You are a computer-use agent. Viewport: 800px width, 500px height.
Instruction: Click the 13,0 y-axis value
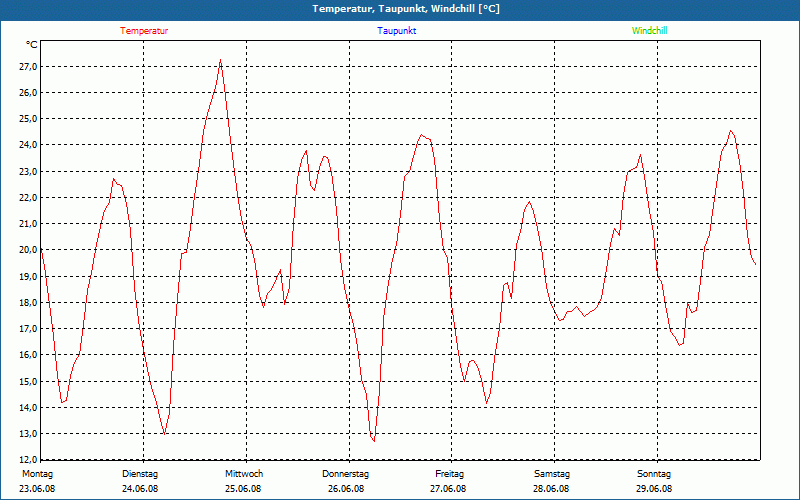(29, 434)
